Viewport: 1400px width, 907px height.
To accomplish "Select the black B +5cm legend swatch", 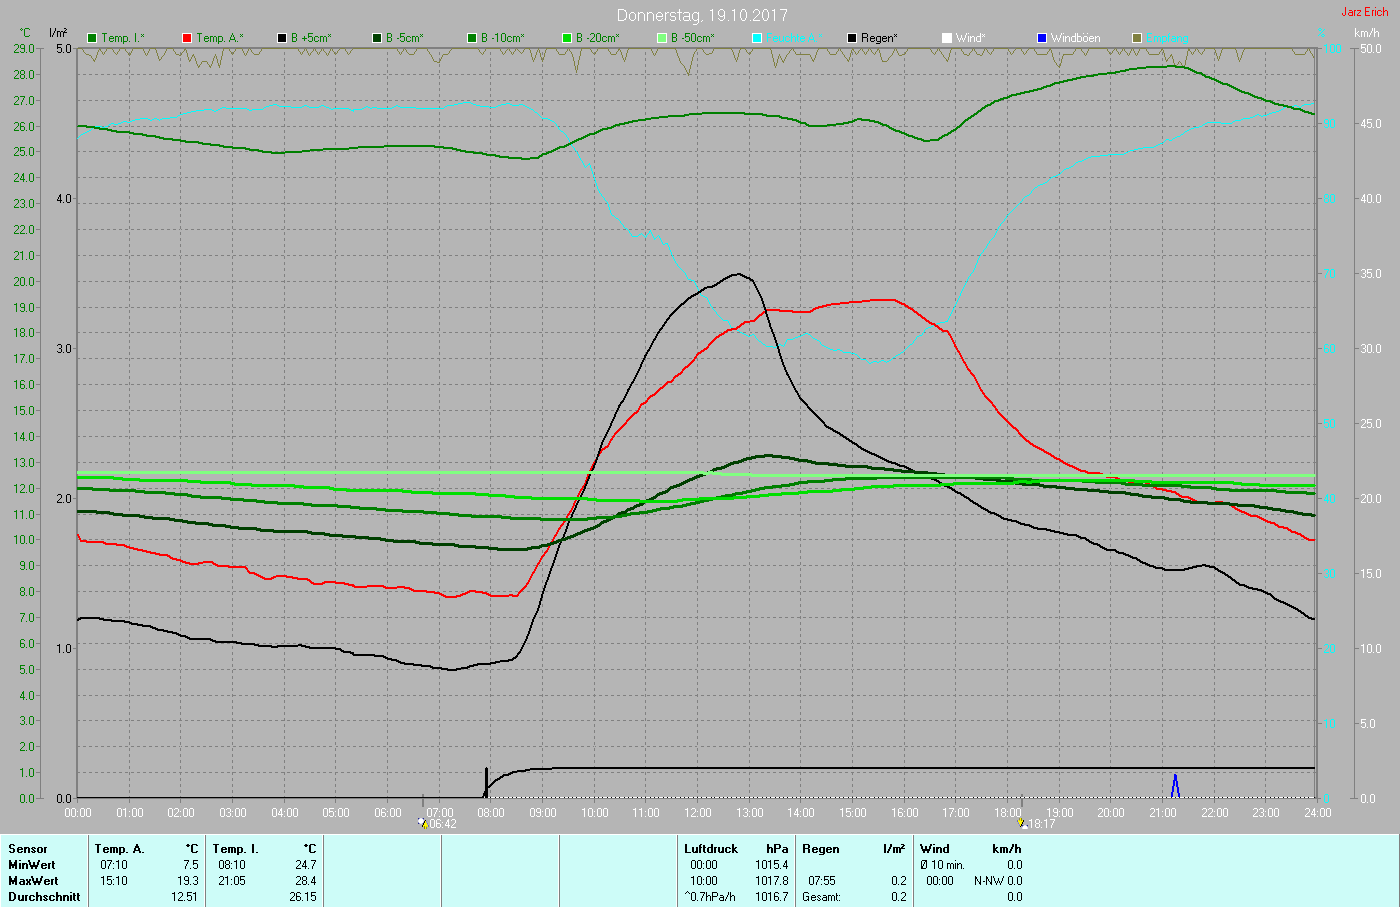I will [x=282, y=38].
